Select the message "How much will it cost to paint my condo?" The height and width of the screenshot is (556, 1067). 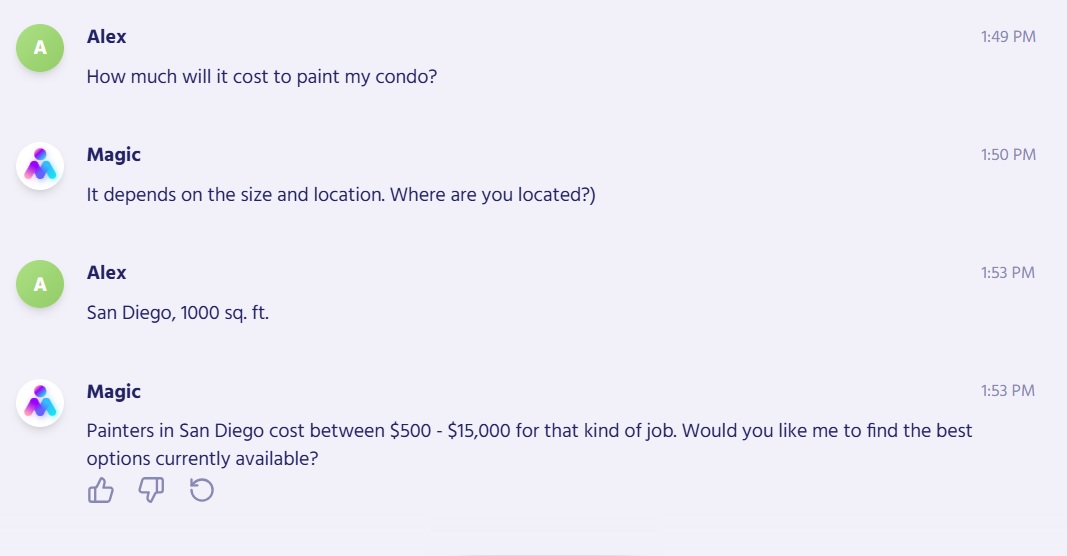point(262,76)
